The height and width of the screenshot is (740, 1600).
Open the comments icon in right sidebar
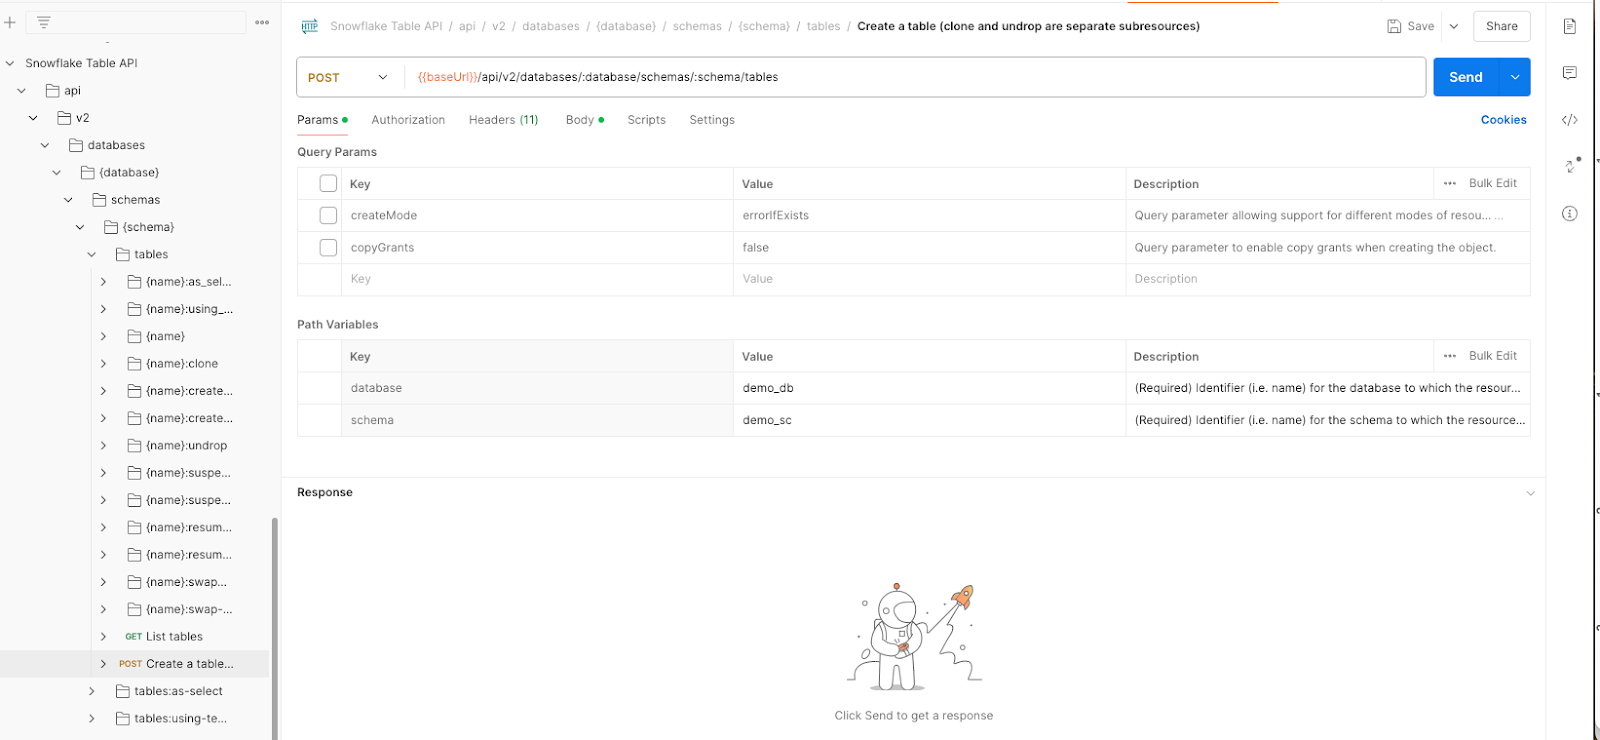(1570, 73)
